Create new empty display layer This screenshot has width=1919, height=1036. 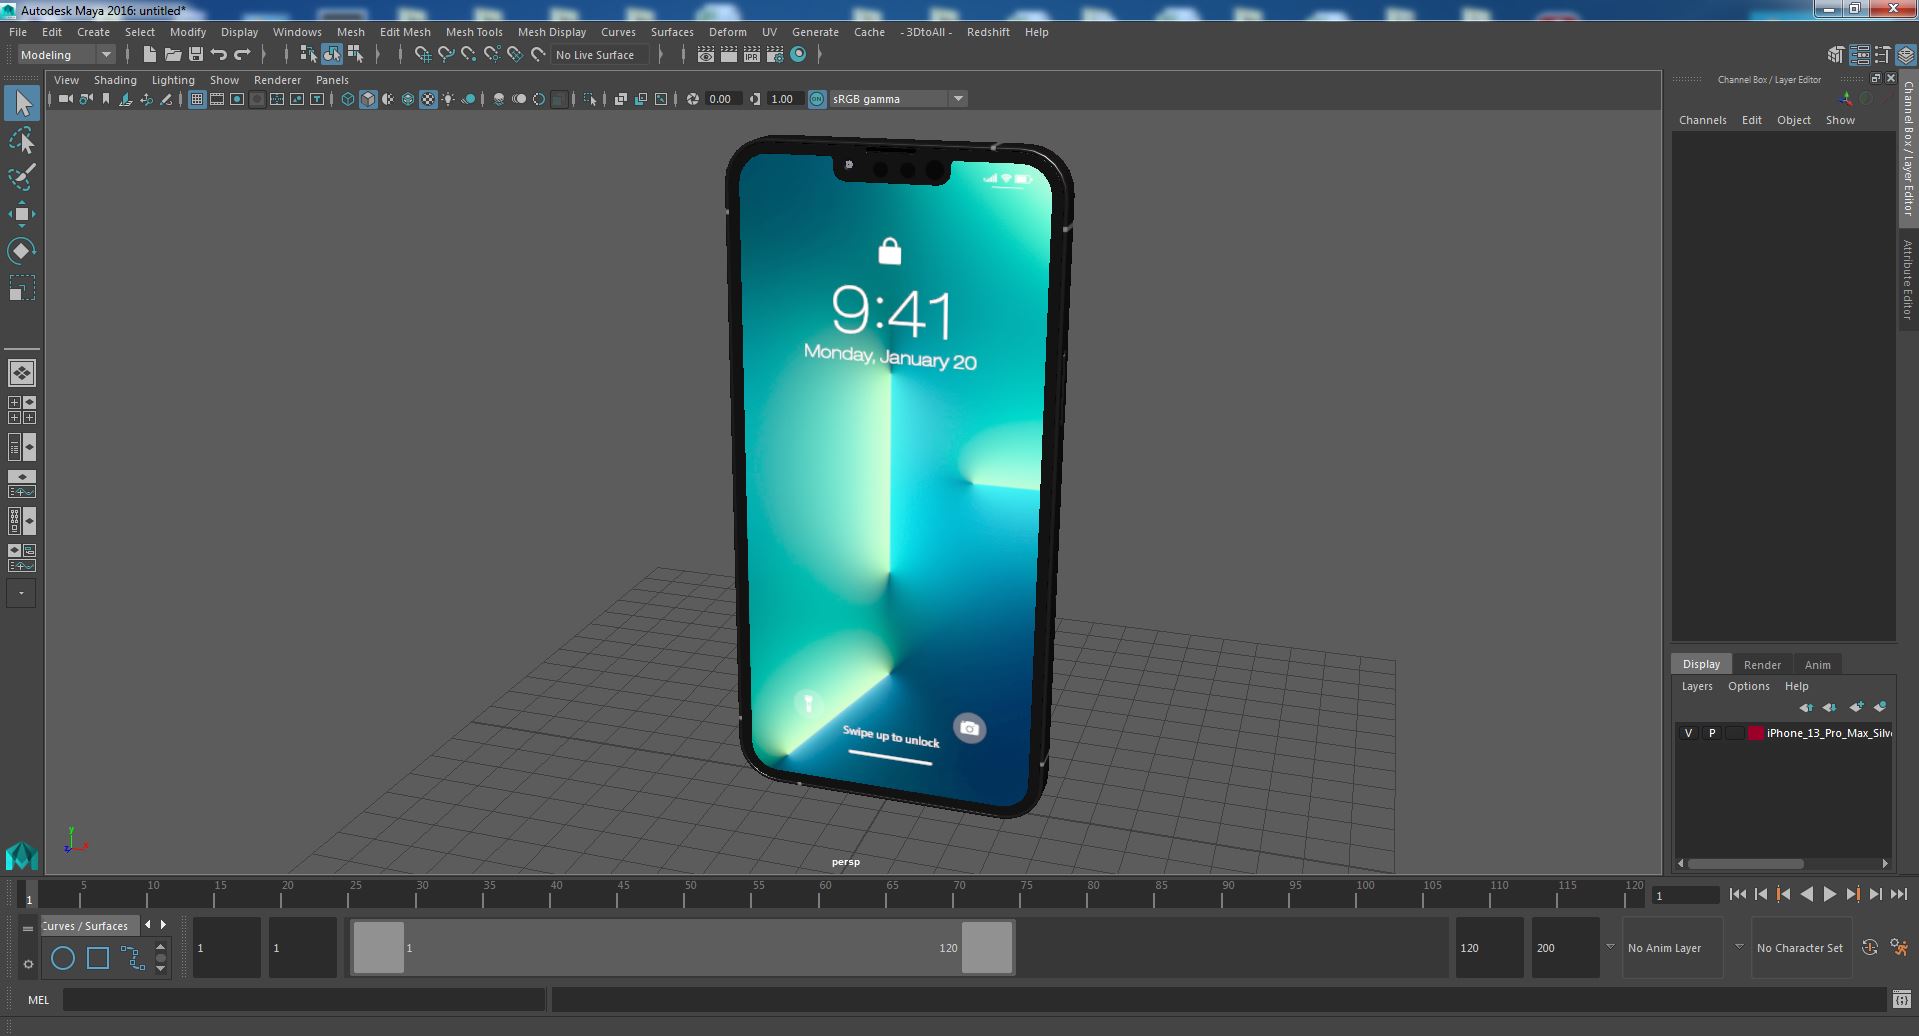point(1856,707)
